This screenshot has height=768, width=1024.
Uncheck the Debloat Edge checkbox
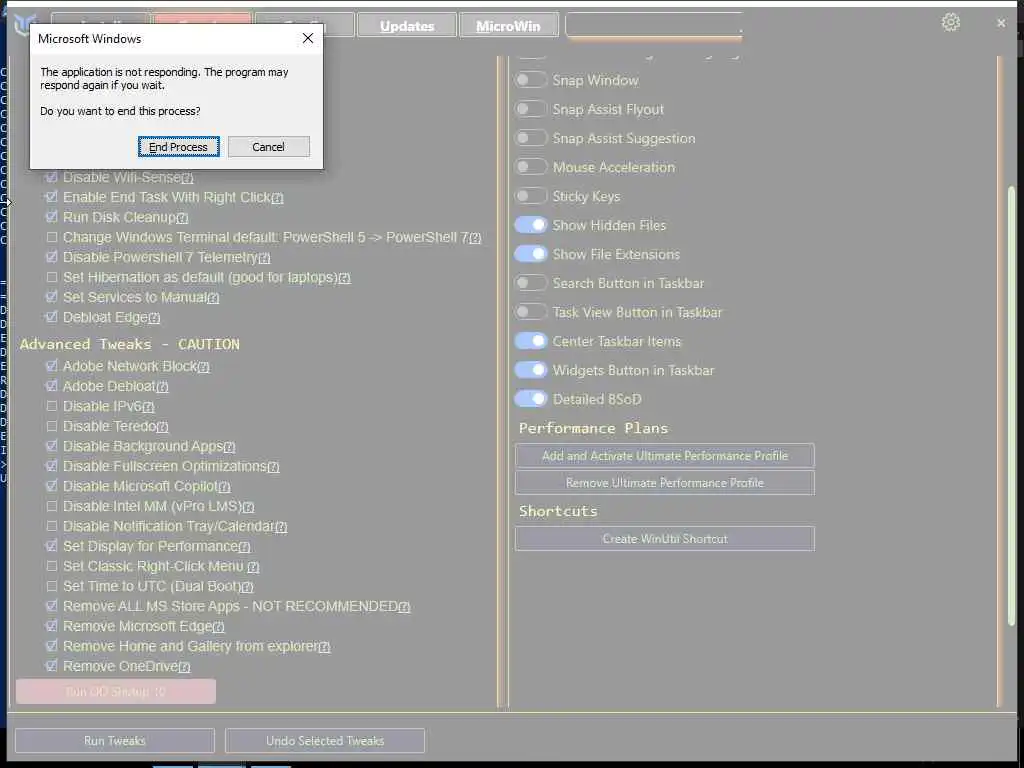pyautogui.click(x=52, y=317)
